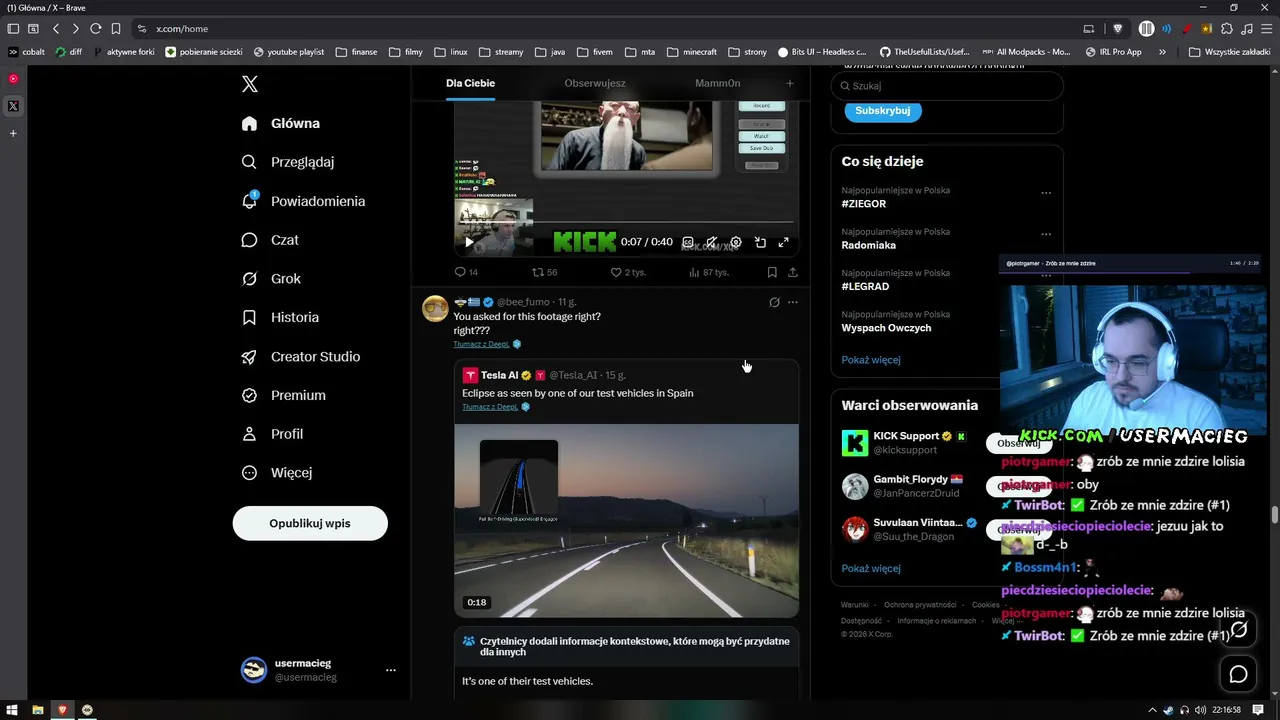1280x720 pixels.
Task: Bookmark the KICK video post
Action: tap(772, 272)
